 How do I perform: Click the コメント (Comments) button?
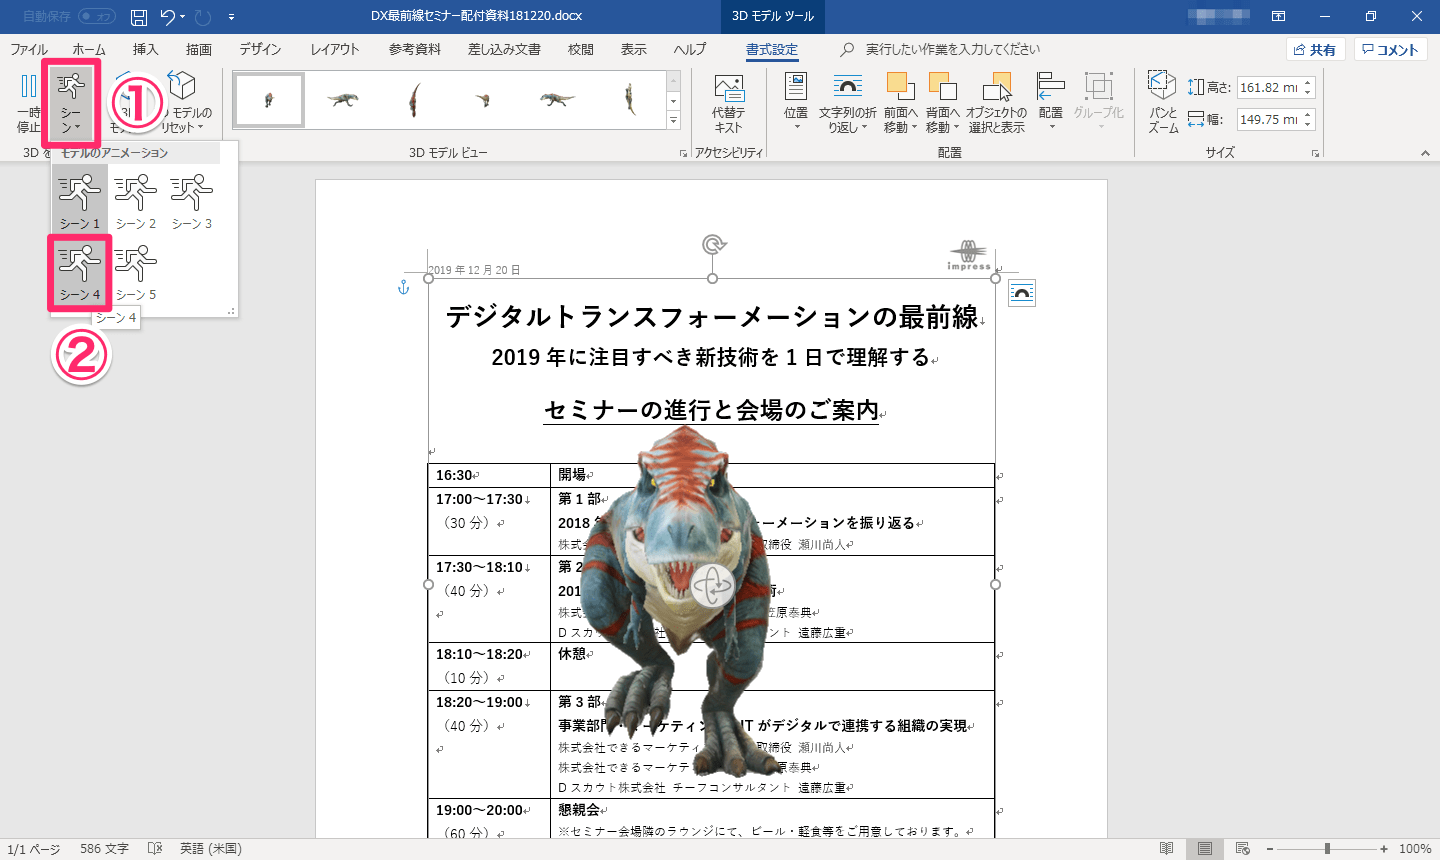(1391, 50)
